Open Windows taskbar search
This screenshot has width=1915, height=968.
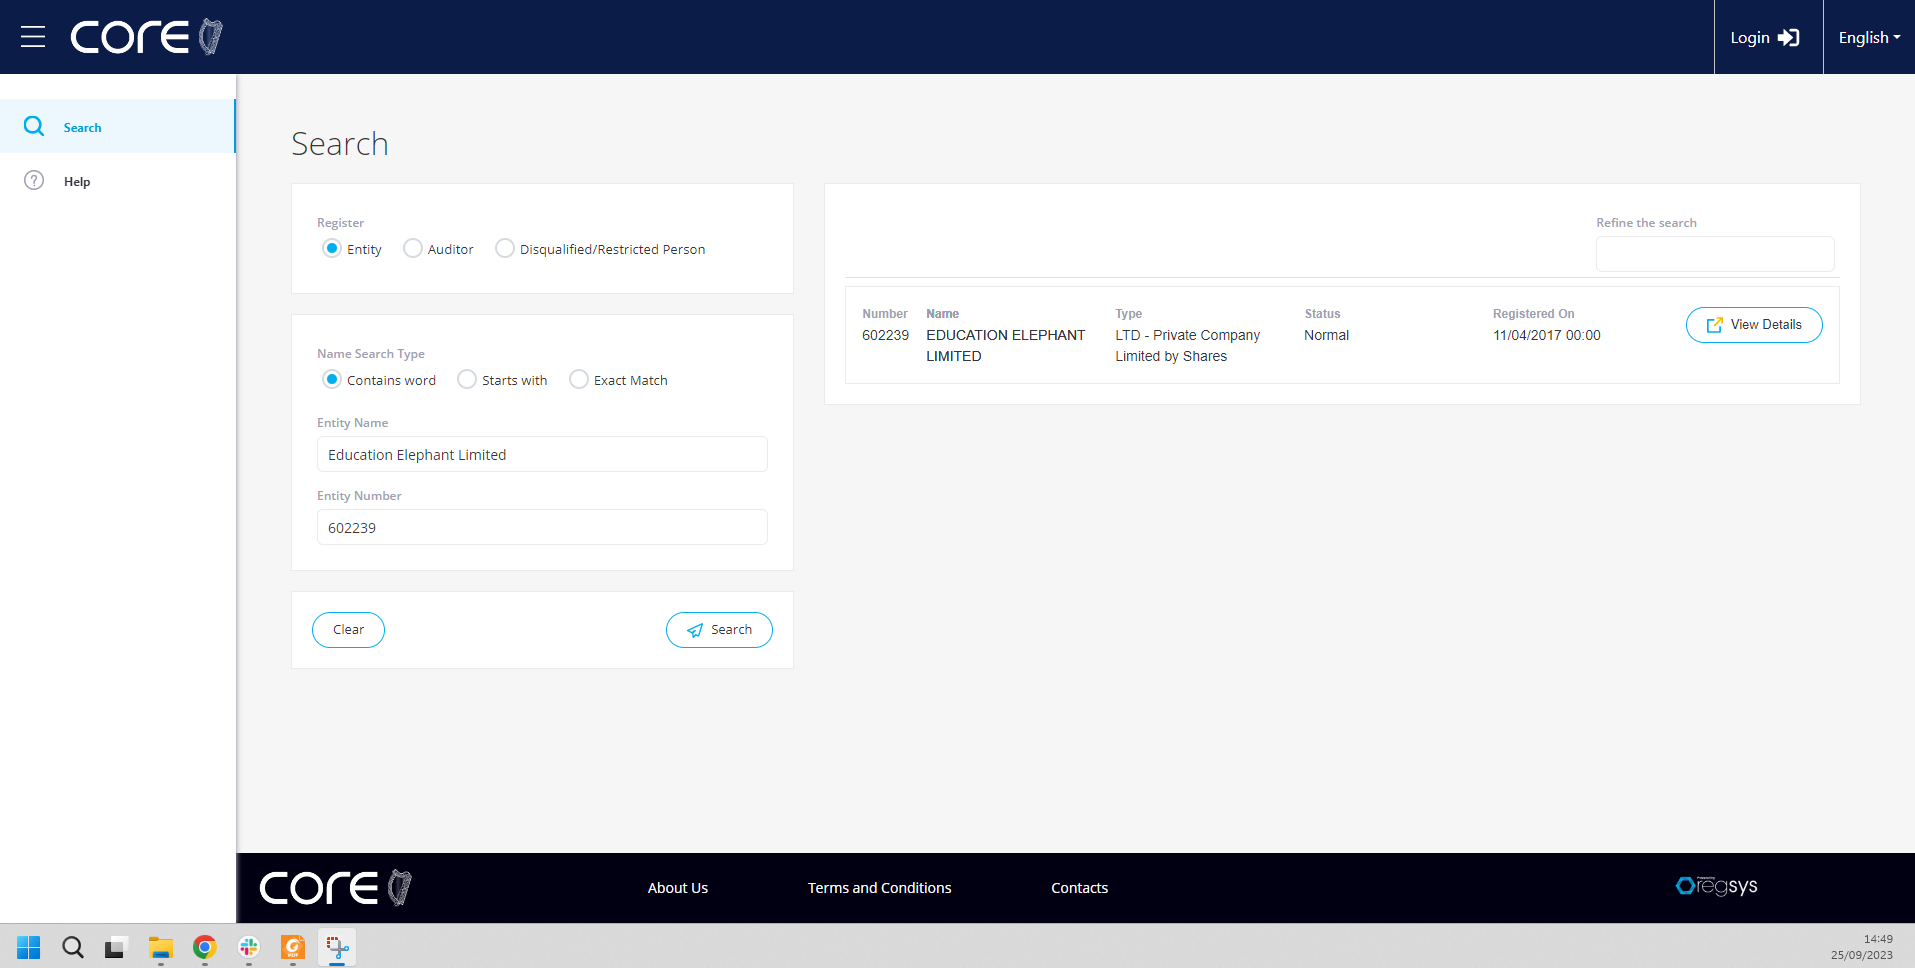coord(73,947)
